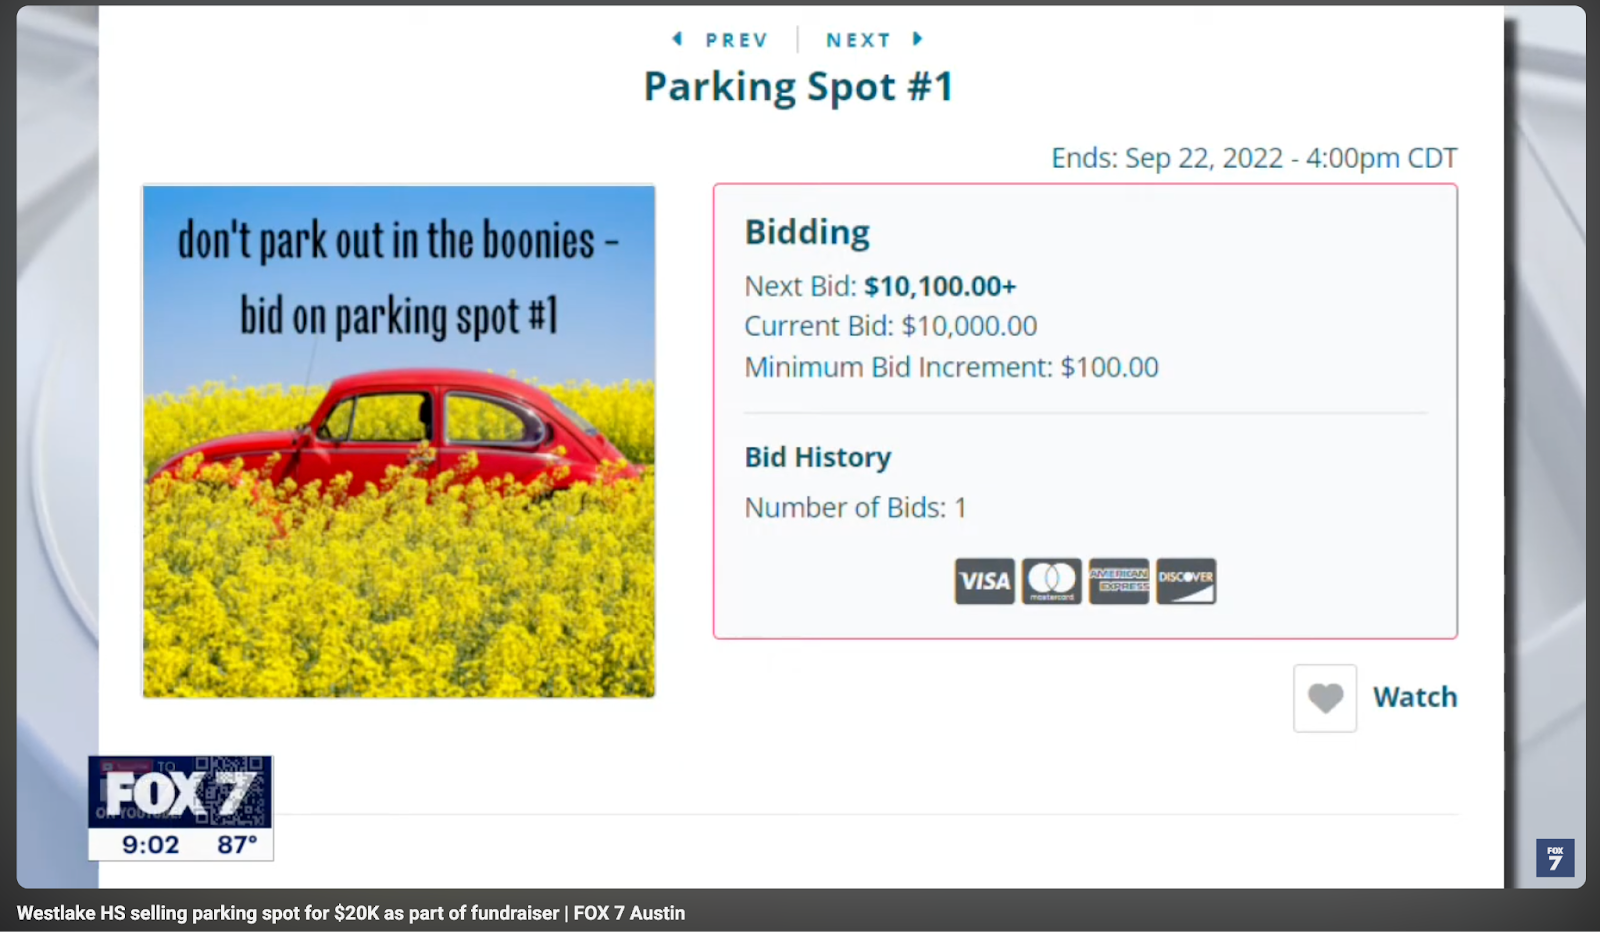Click the 9:02 time display
The width and height of the screenshot is (1600, 932).
[150, 845]
